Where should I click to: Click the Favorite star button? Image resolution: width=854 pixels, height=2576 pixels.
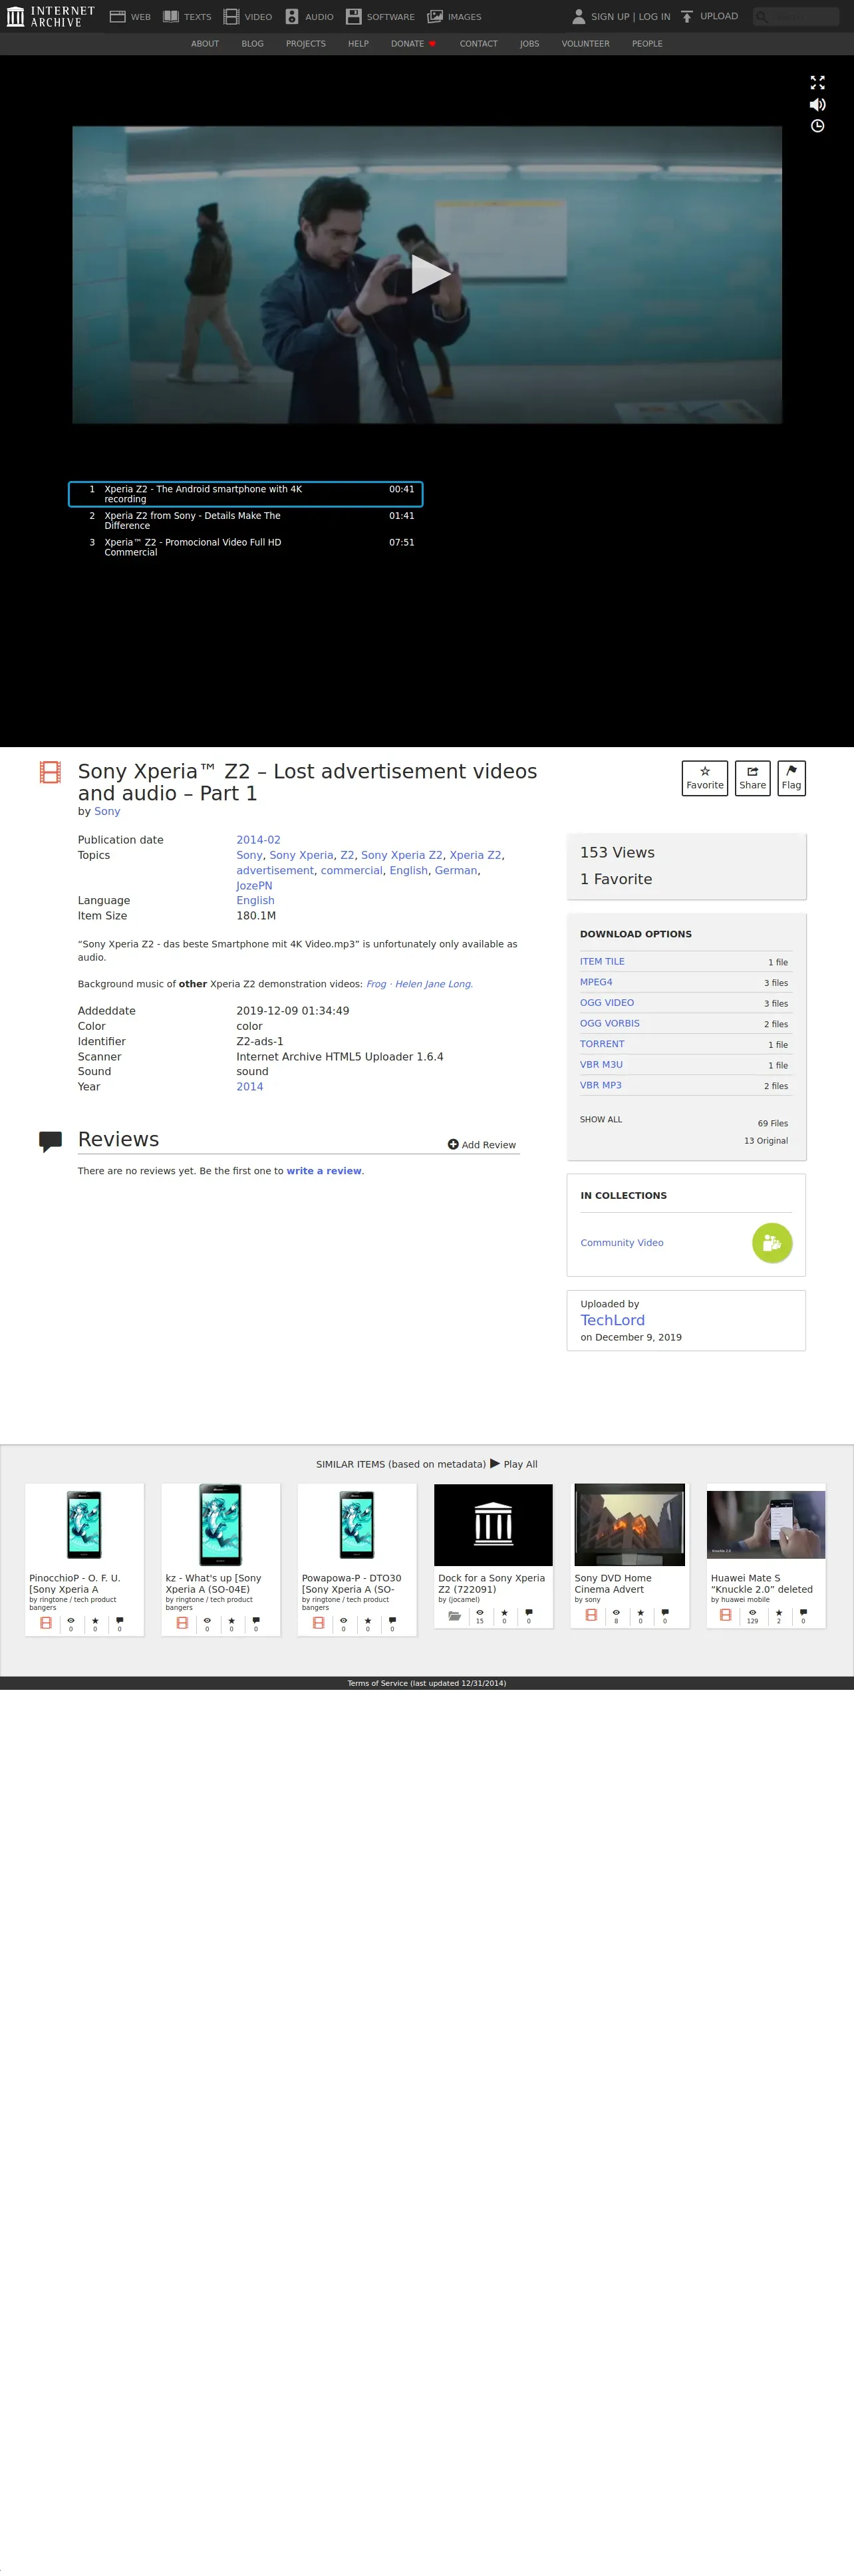click(705, 778)
